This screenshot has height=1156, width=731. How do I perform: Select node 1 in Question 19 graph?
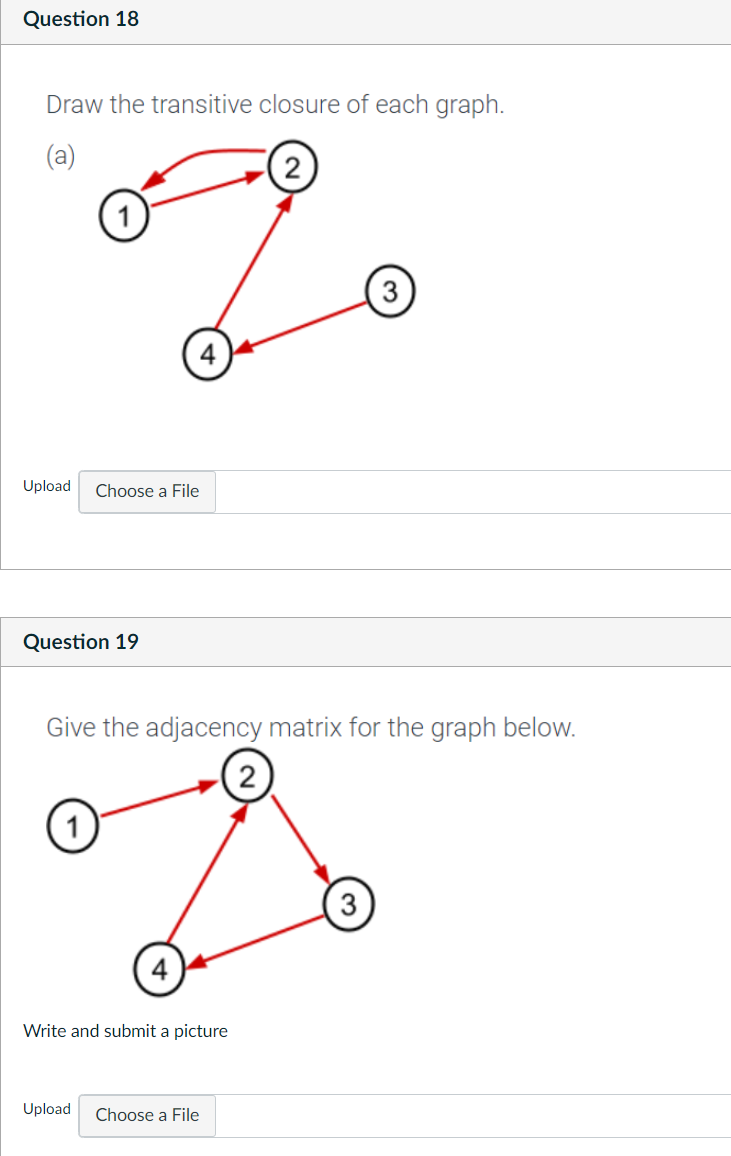[71, 825]
